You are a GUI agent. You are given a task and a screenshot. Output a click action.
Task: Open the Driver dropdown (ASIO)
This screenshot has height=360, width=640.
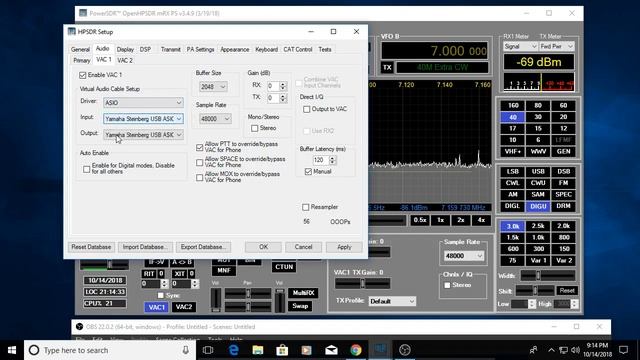[x=143, y=103]
